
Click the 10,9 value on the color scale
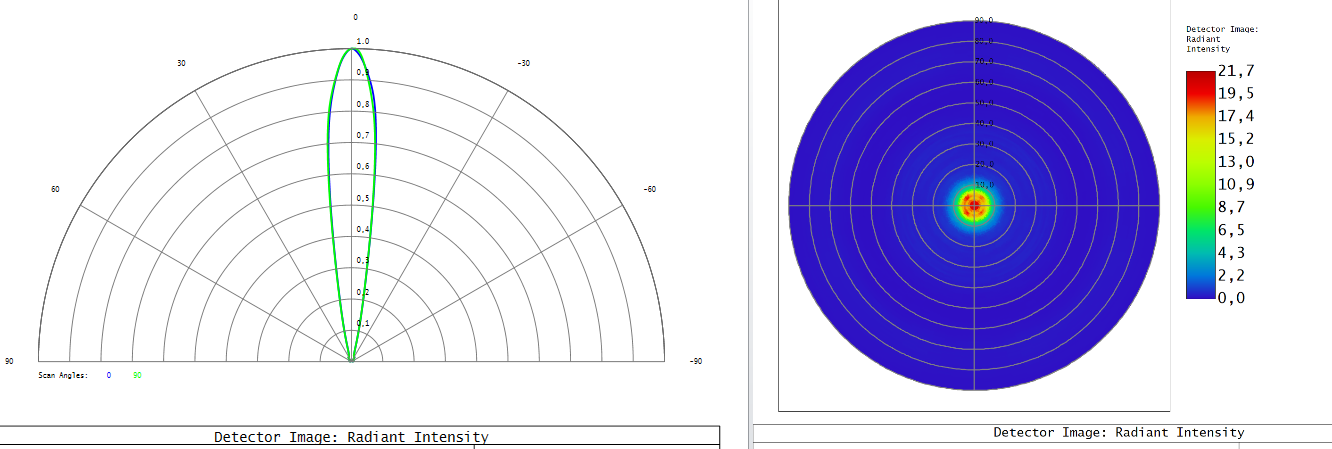[1236, 184]
